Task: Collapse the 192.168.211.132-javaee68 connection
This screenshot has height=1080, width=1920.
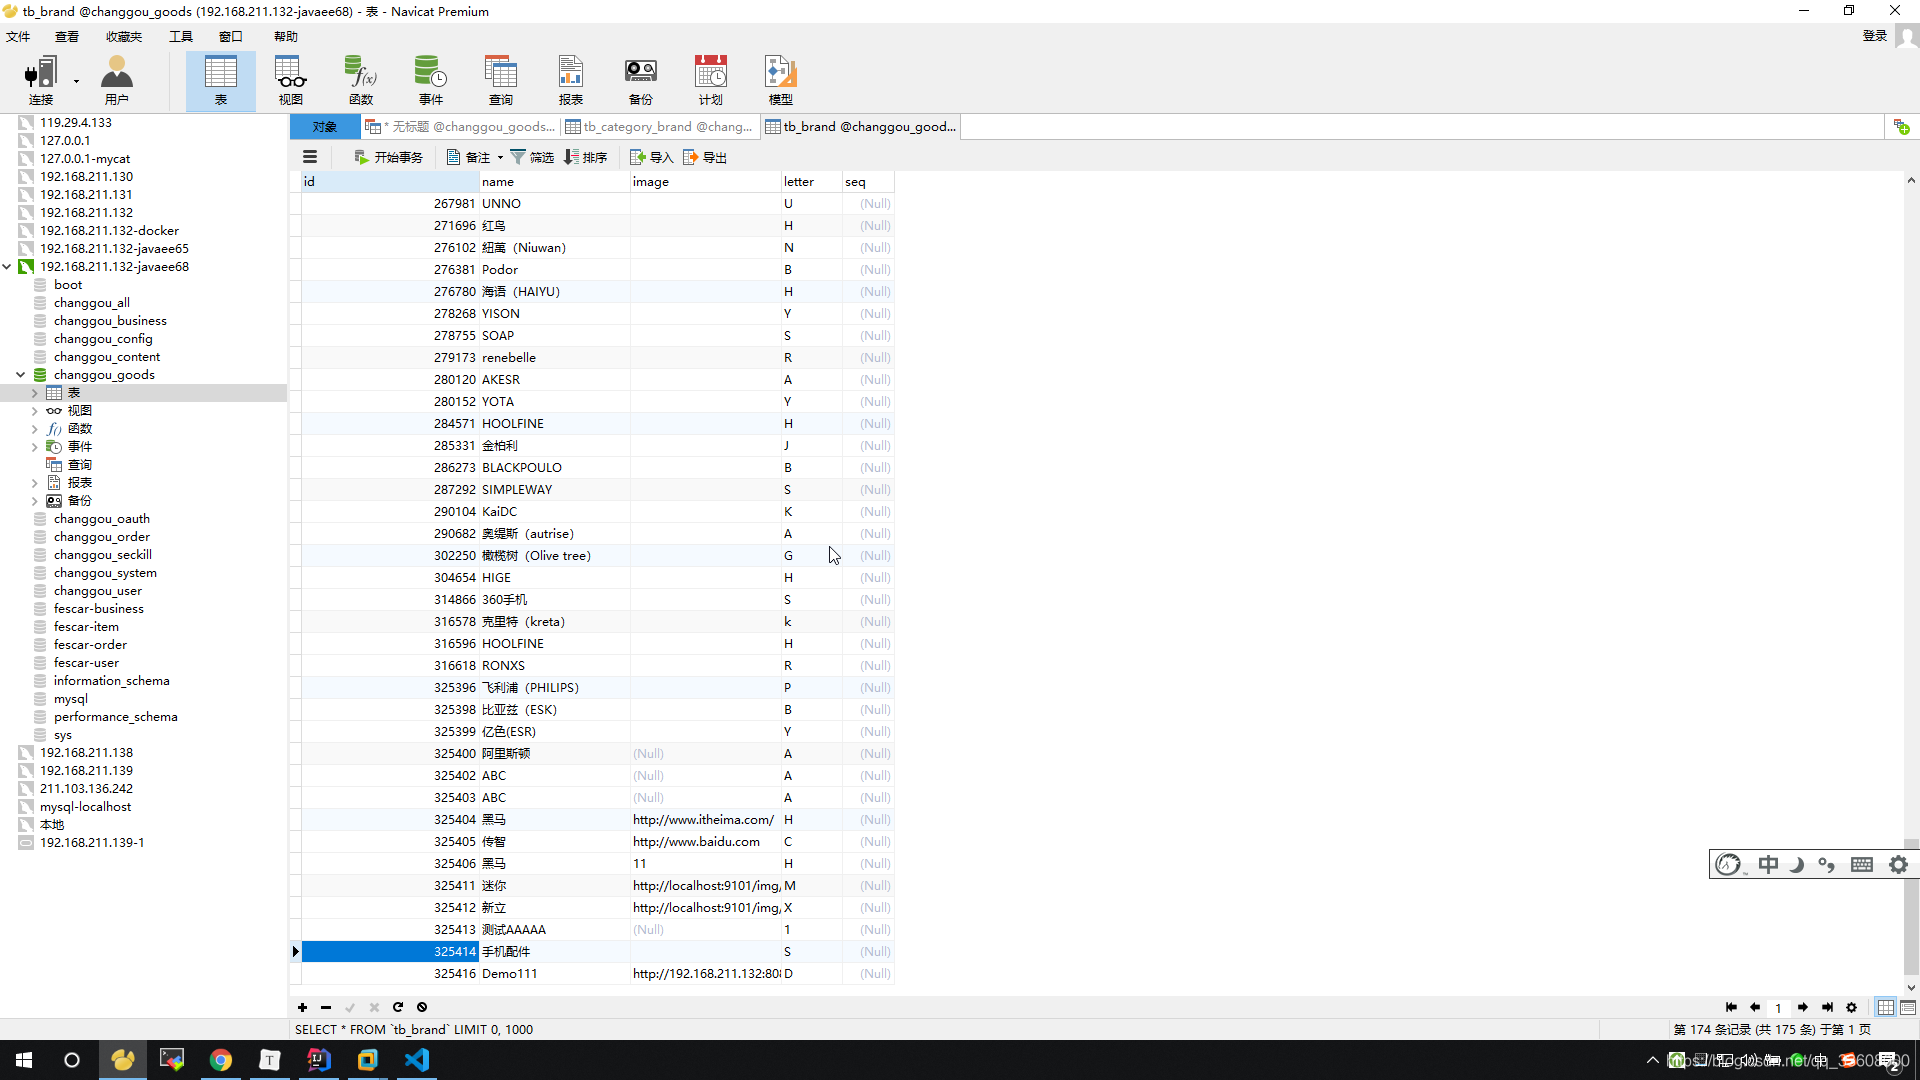Action: pos(7,267)
